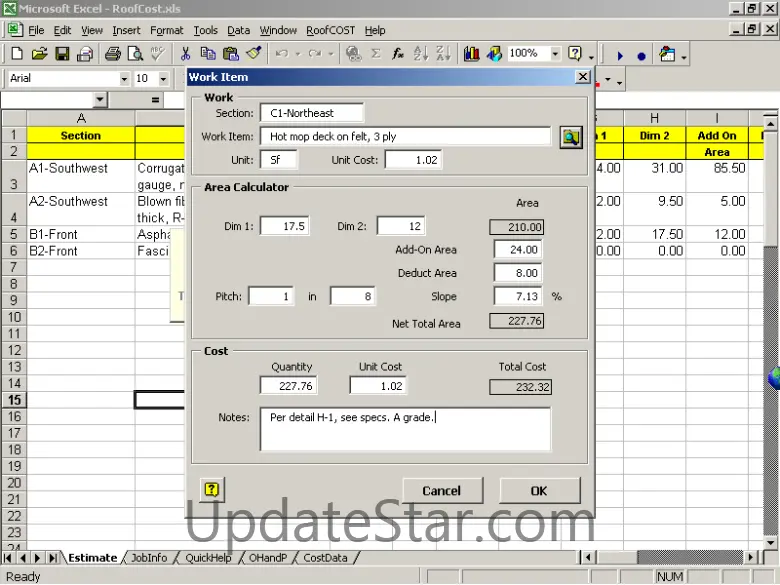Open the Font size dropdown showing 10
Image resolution: width=780 pixels, height=585 pixels.
point(163,79)
